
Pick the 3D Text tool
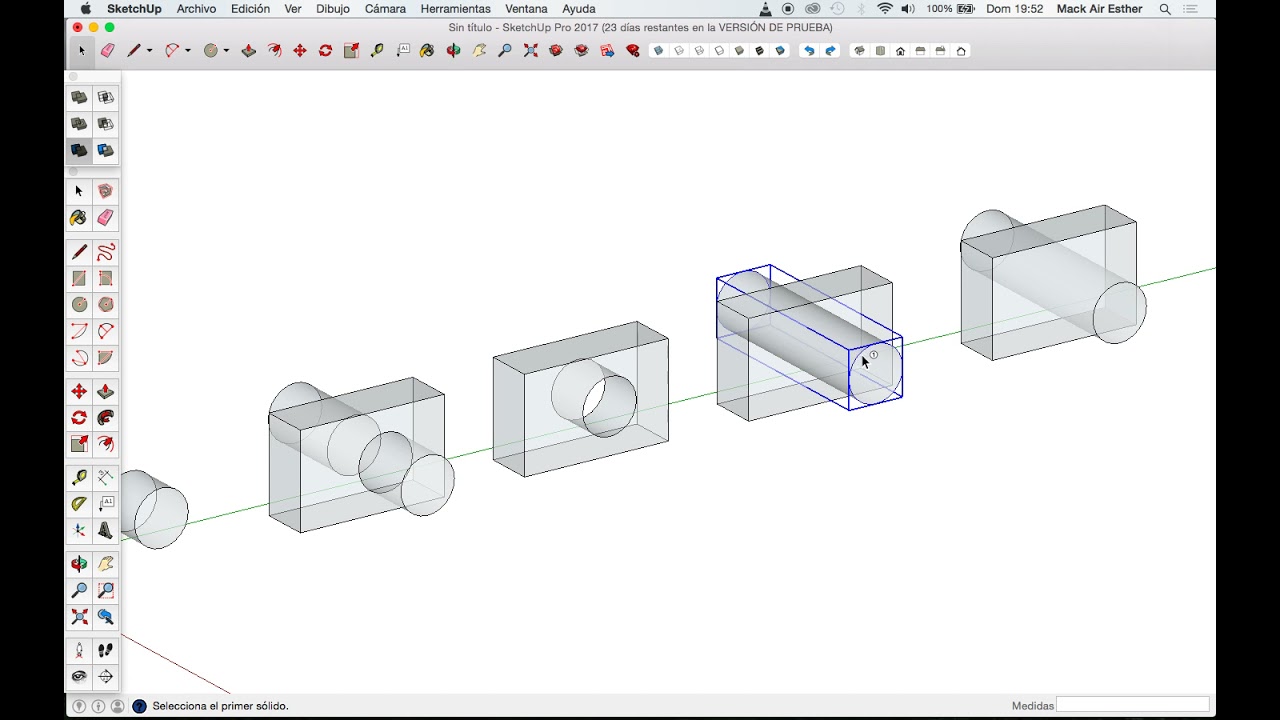pos(105,531)
